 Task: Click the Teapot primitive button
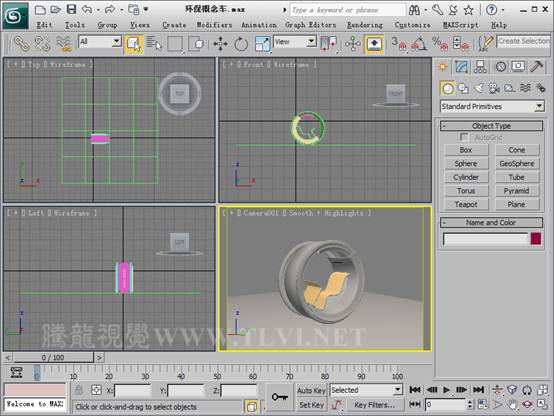coord(466,204)
